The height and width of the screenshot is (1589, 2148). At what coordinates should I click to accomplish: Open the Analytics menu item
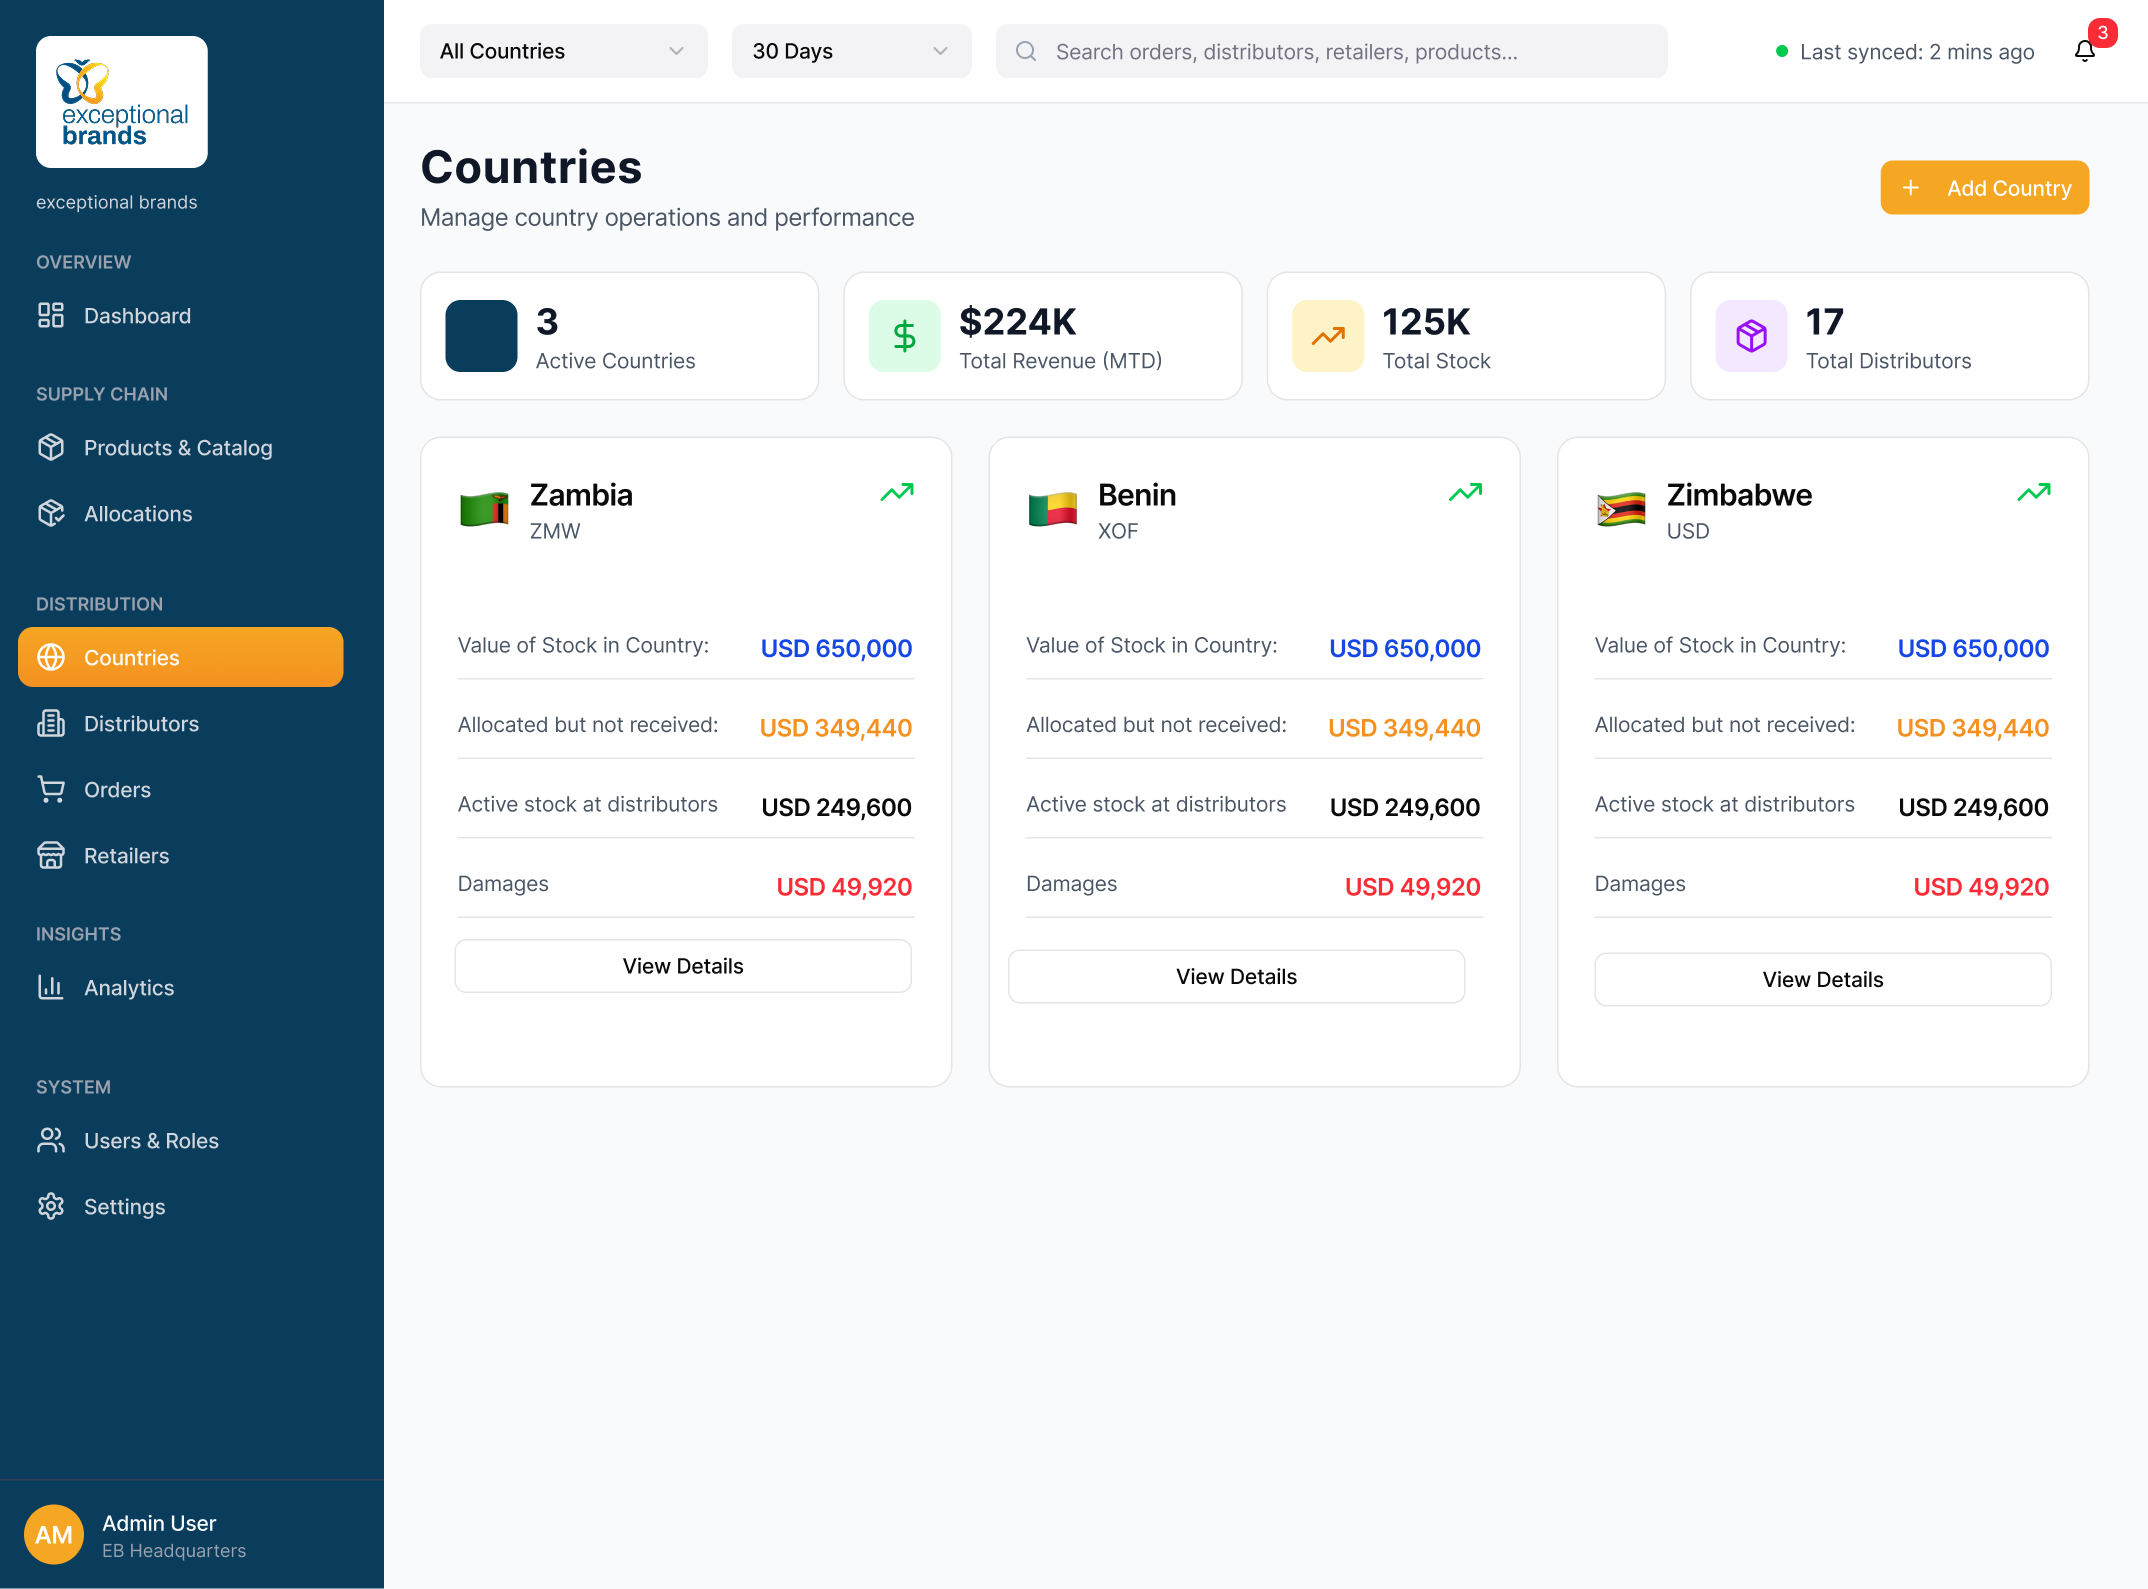(181, 987)
